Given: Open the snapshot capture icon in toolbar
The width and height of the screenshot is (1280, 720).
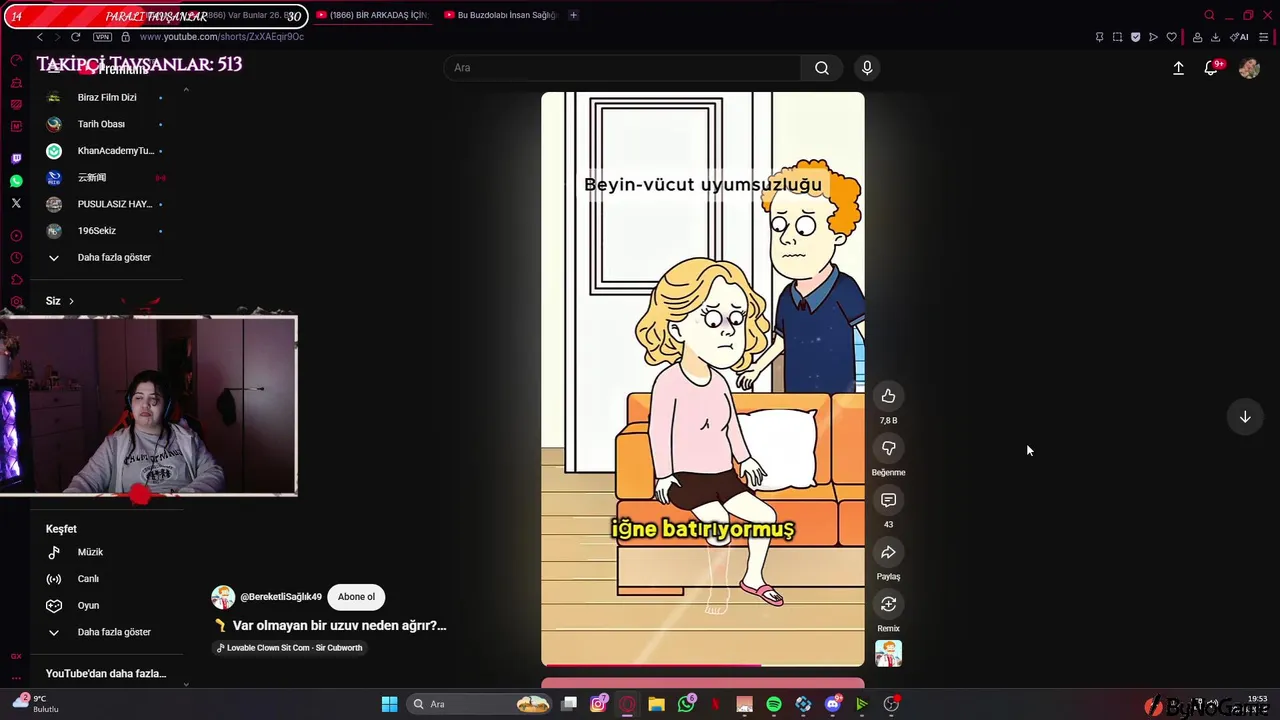Looking at the screenshot, I should [x=1117, y=37].
